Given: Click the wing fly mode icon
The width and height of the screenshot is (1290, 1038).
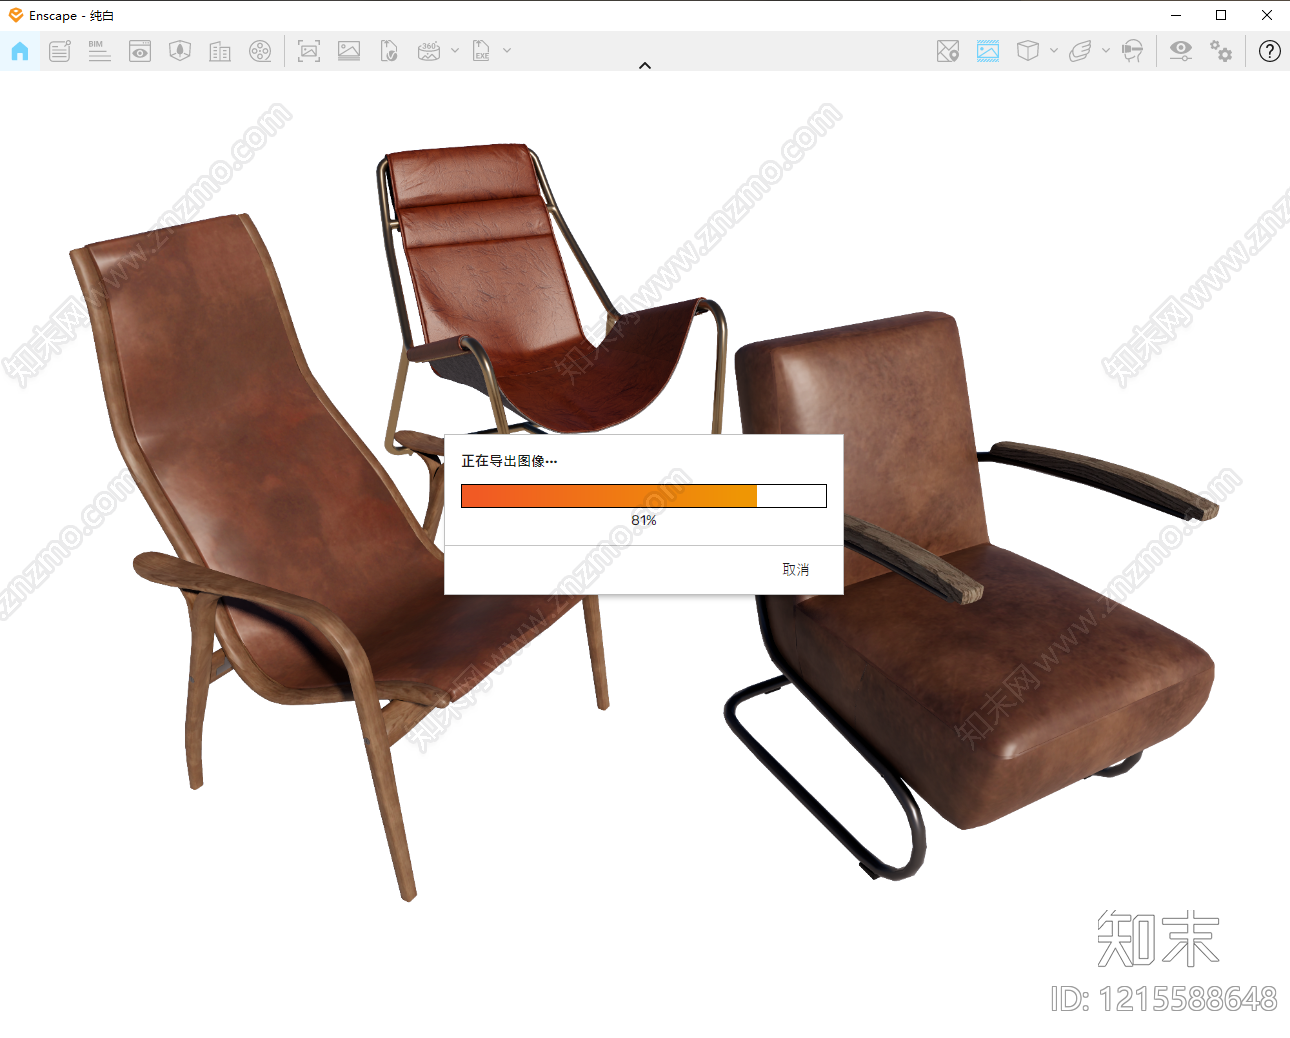Looking at the screenshot, I should coord(1080,51).
